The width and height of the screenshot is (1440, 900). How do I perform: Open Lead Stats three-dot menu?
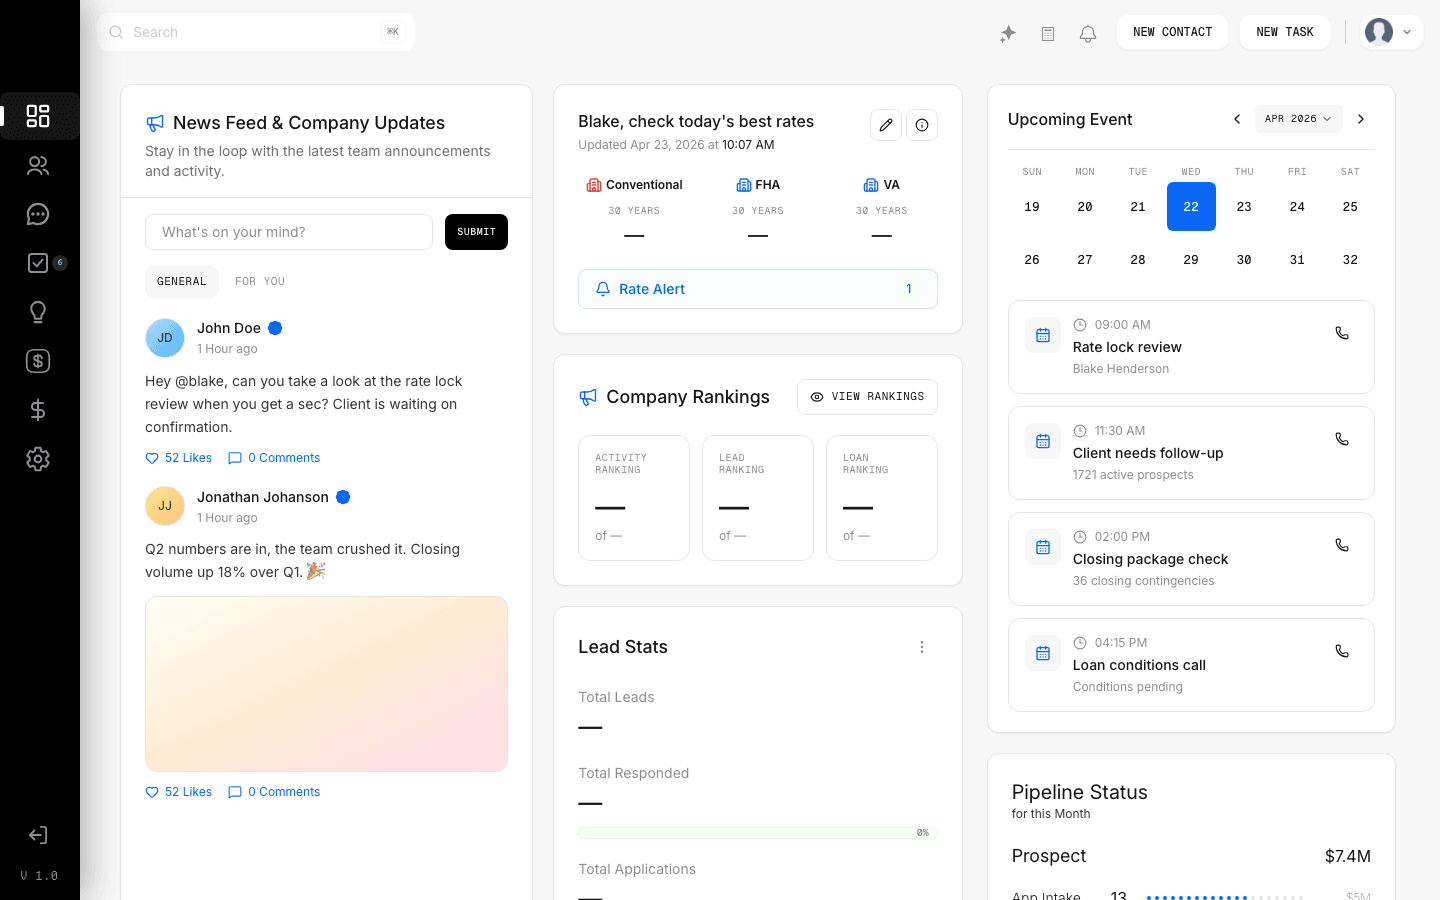(x=922, y=647)
